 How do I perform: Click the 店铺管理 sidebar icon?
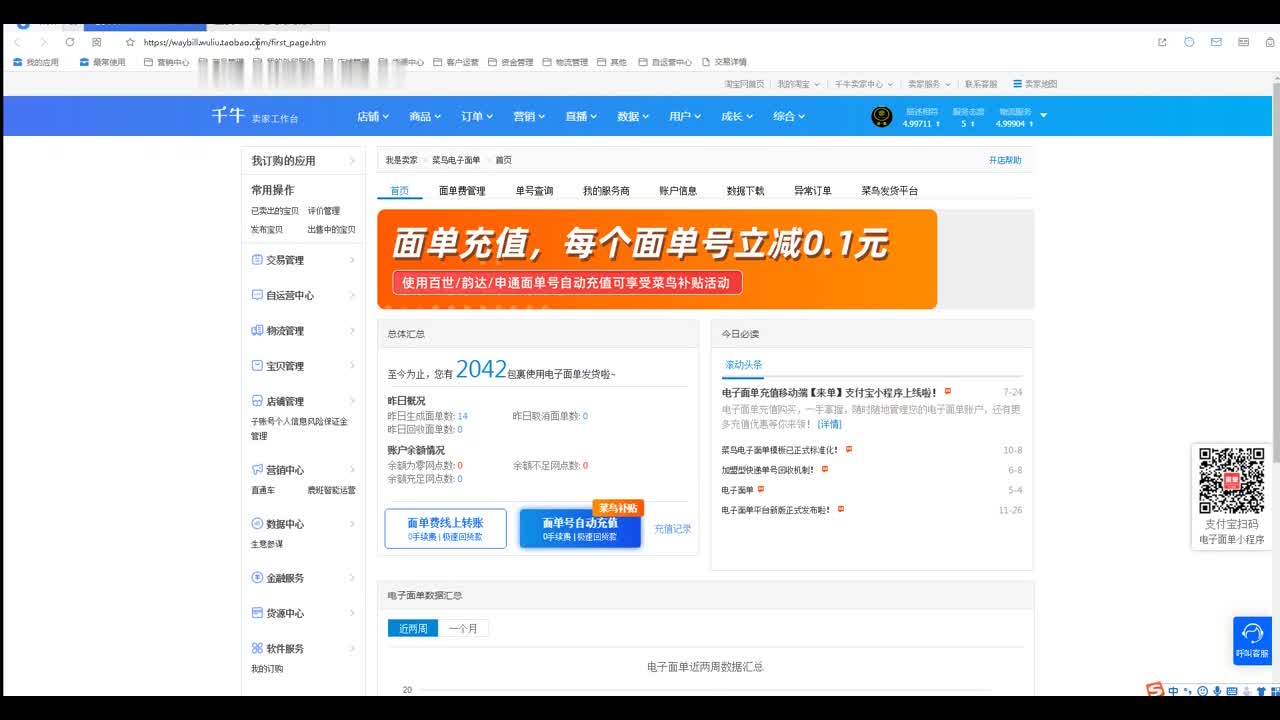pos(257,401)
